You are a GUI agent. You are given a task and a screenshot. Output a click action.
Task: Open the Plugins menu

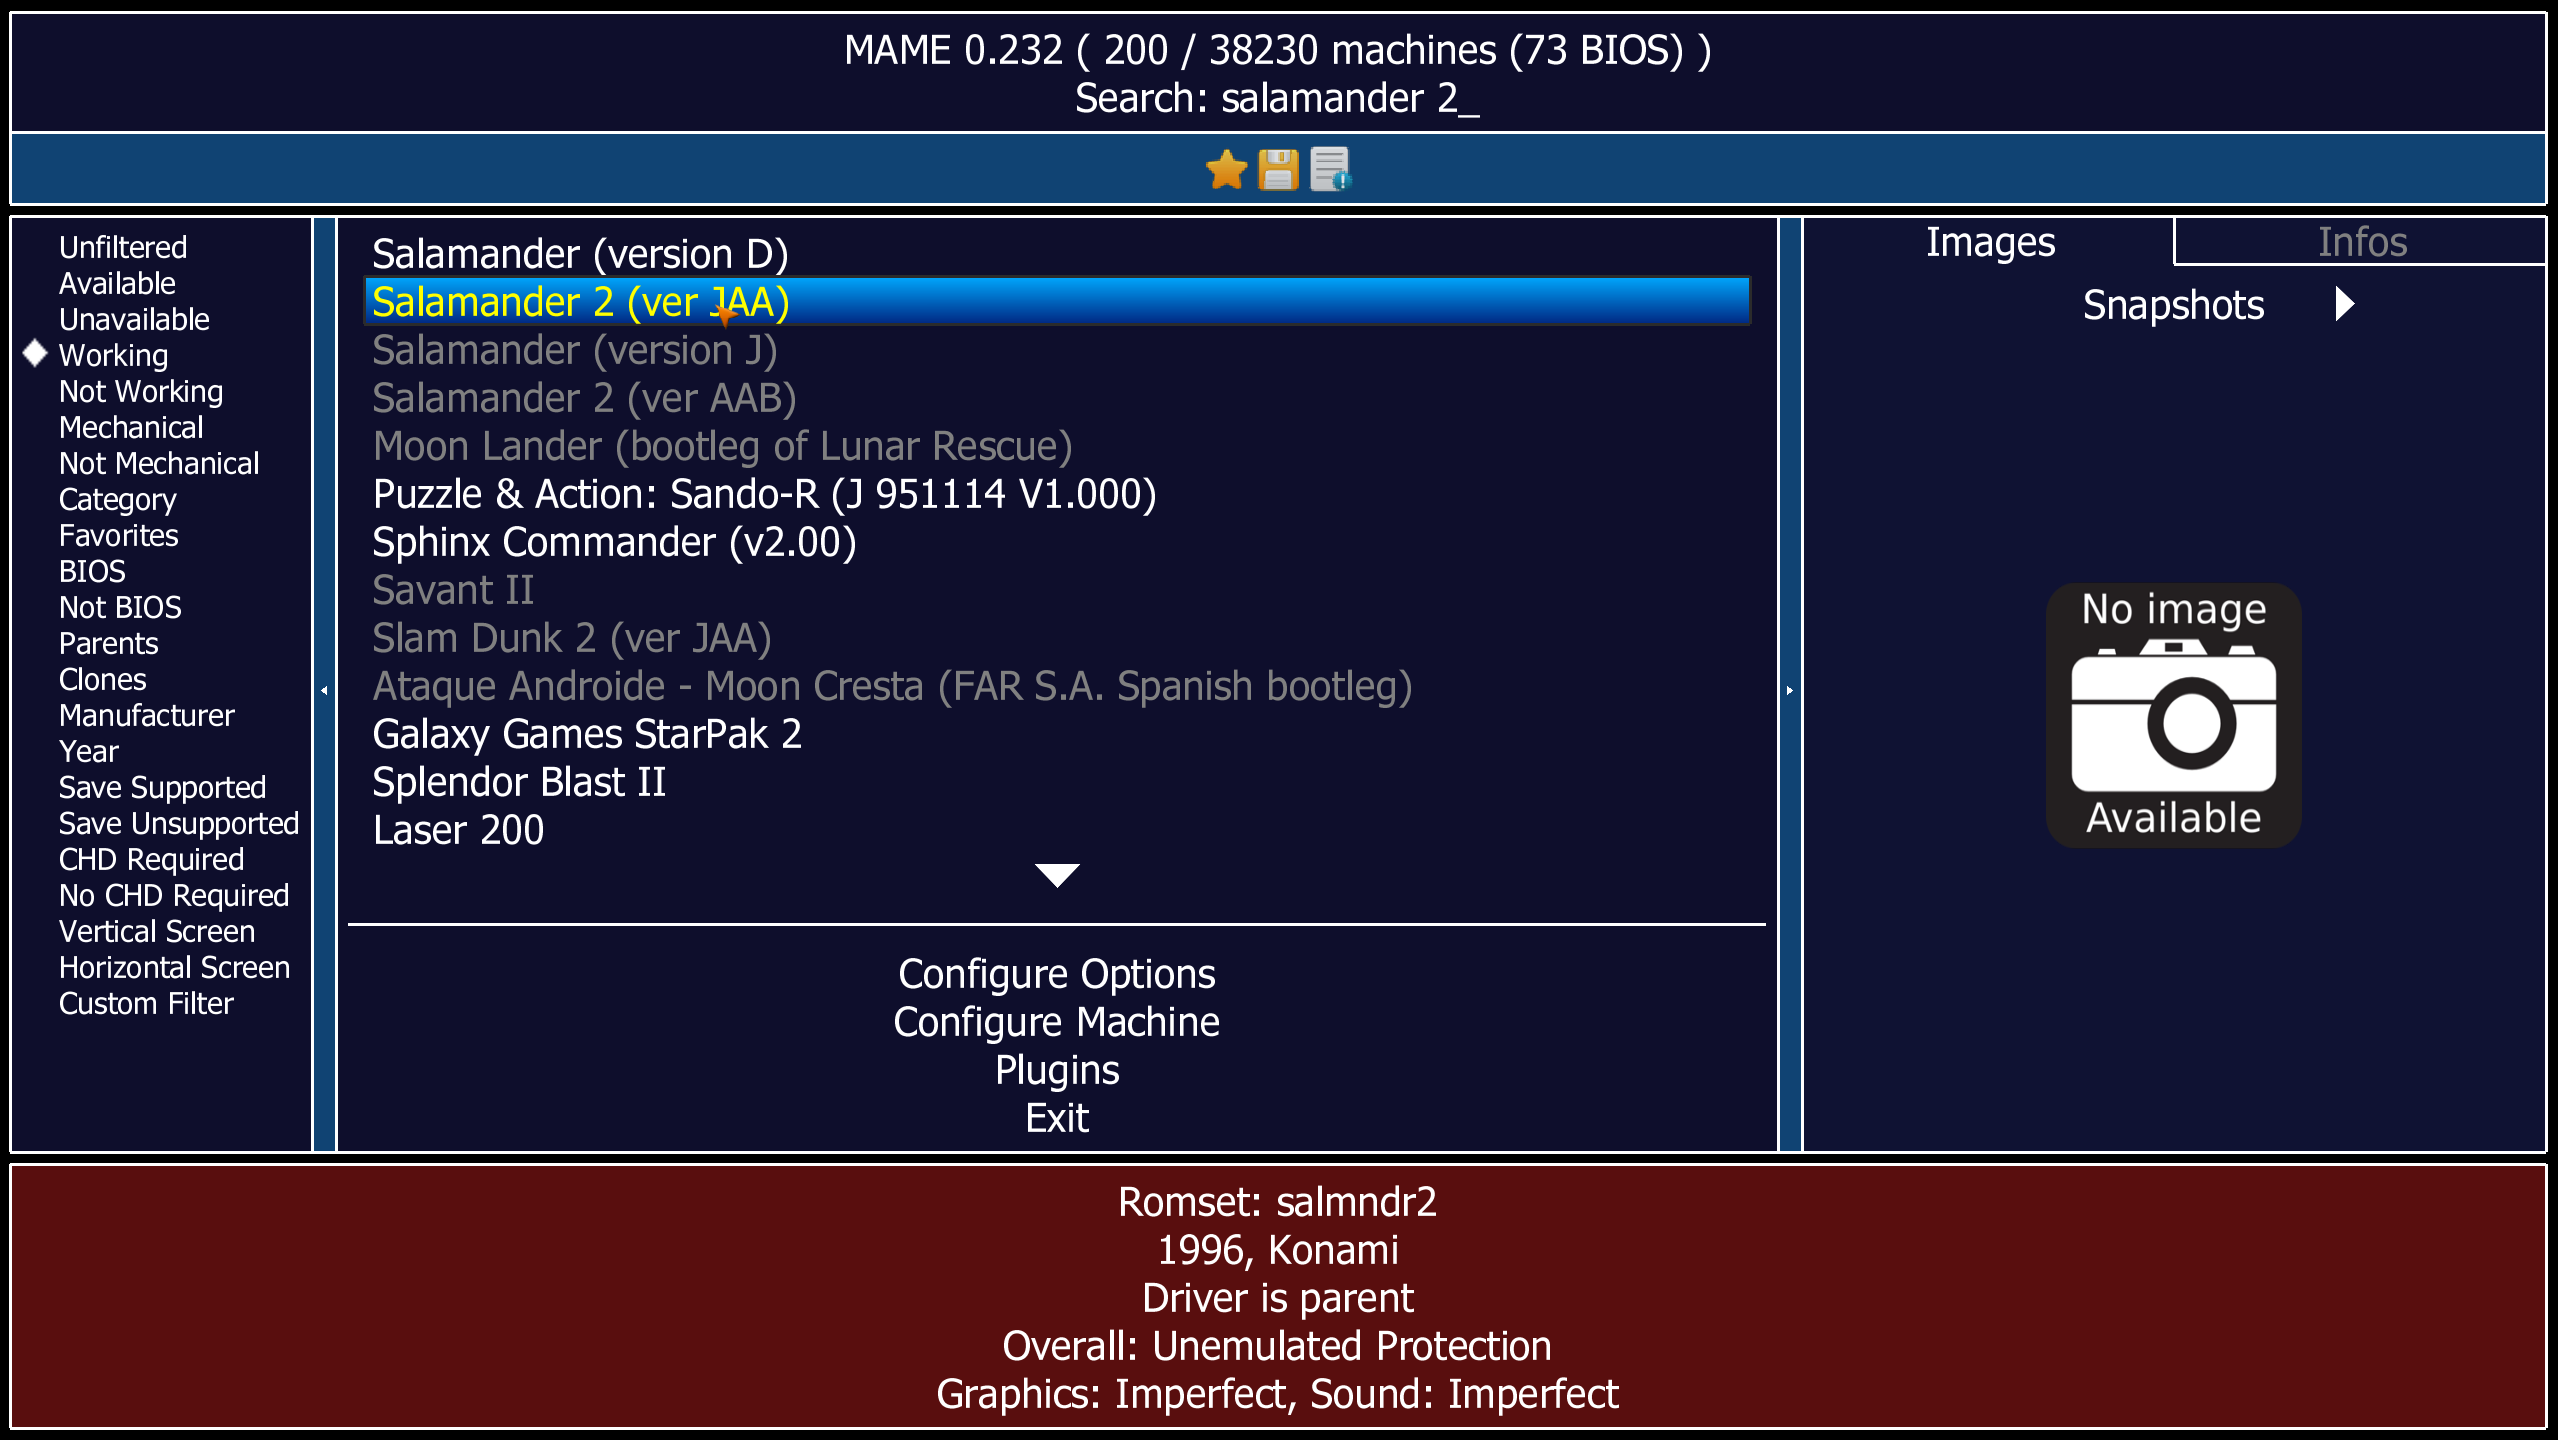pos(1057,1070)
